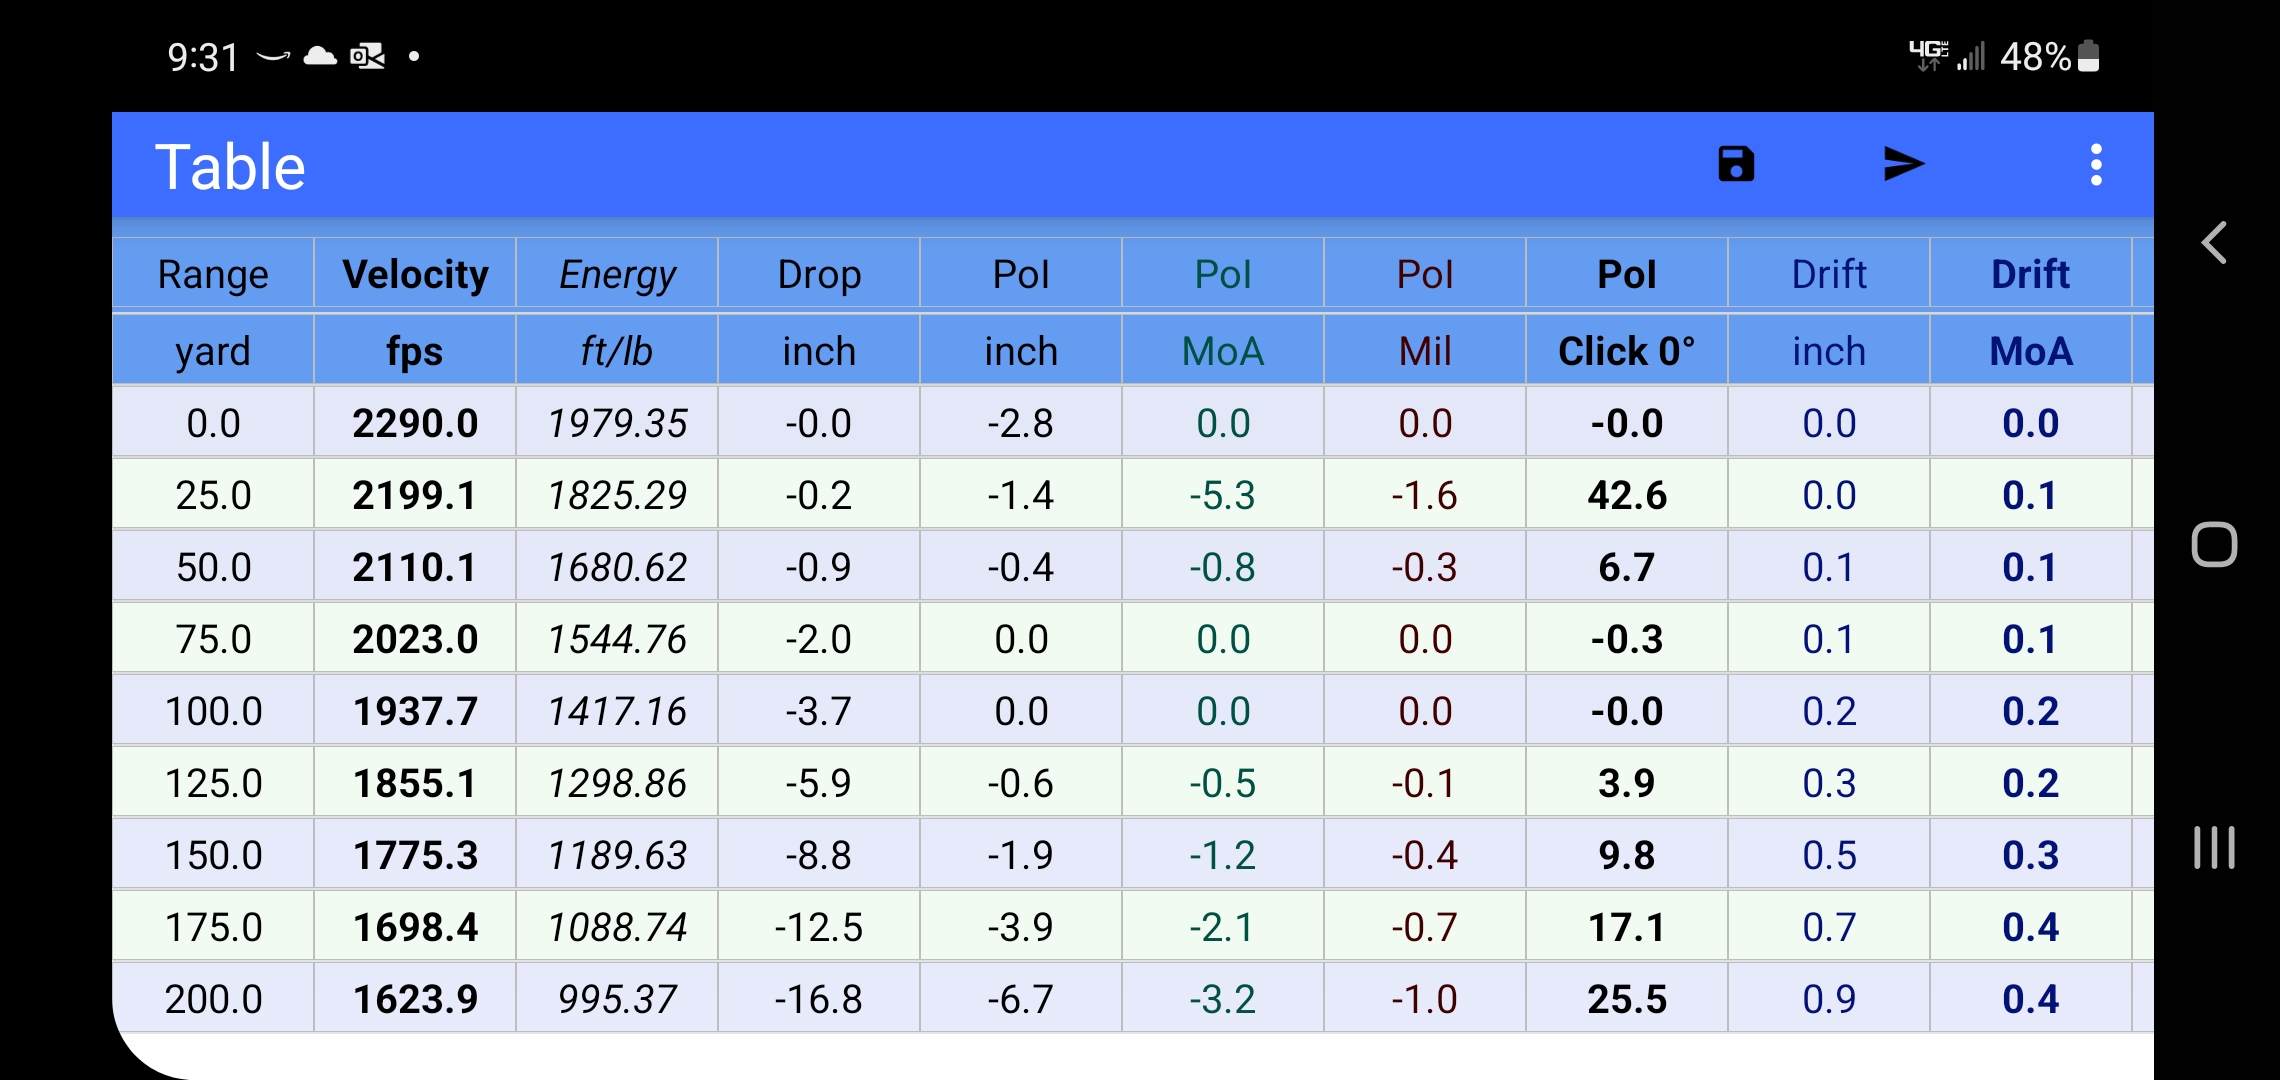The height and width of the screenshot is (1080, 2280).
Task: Open the three-dot overflow menu
Action: click(2096, 164)
